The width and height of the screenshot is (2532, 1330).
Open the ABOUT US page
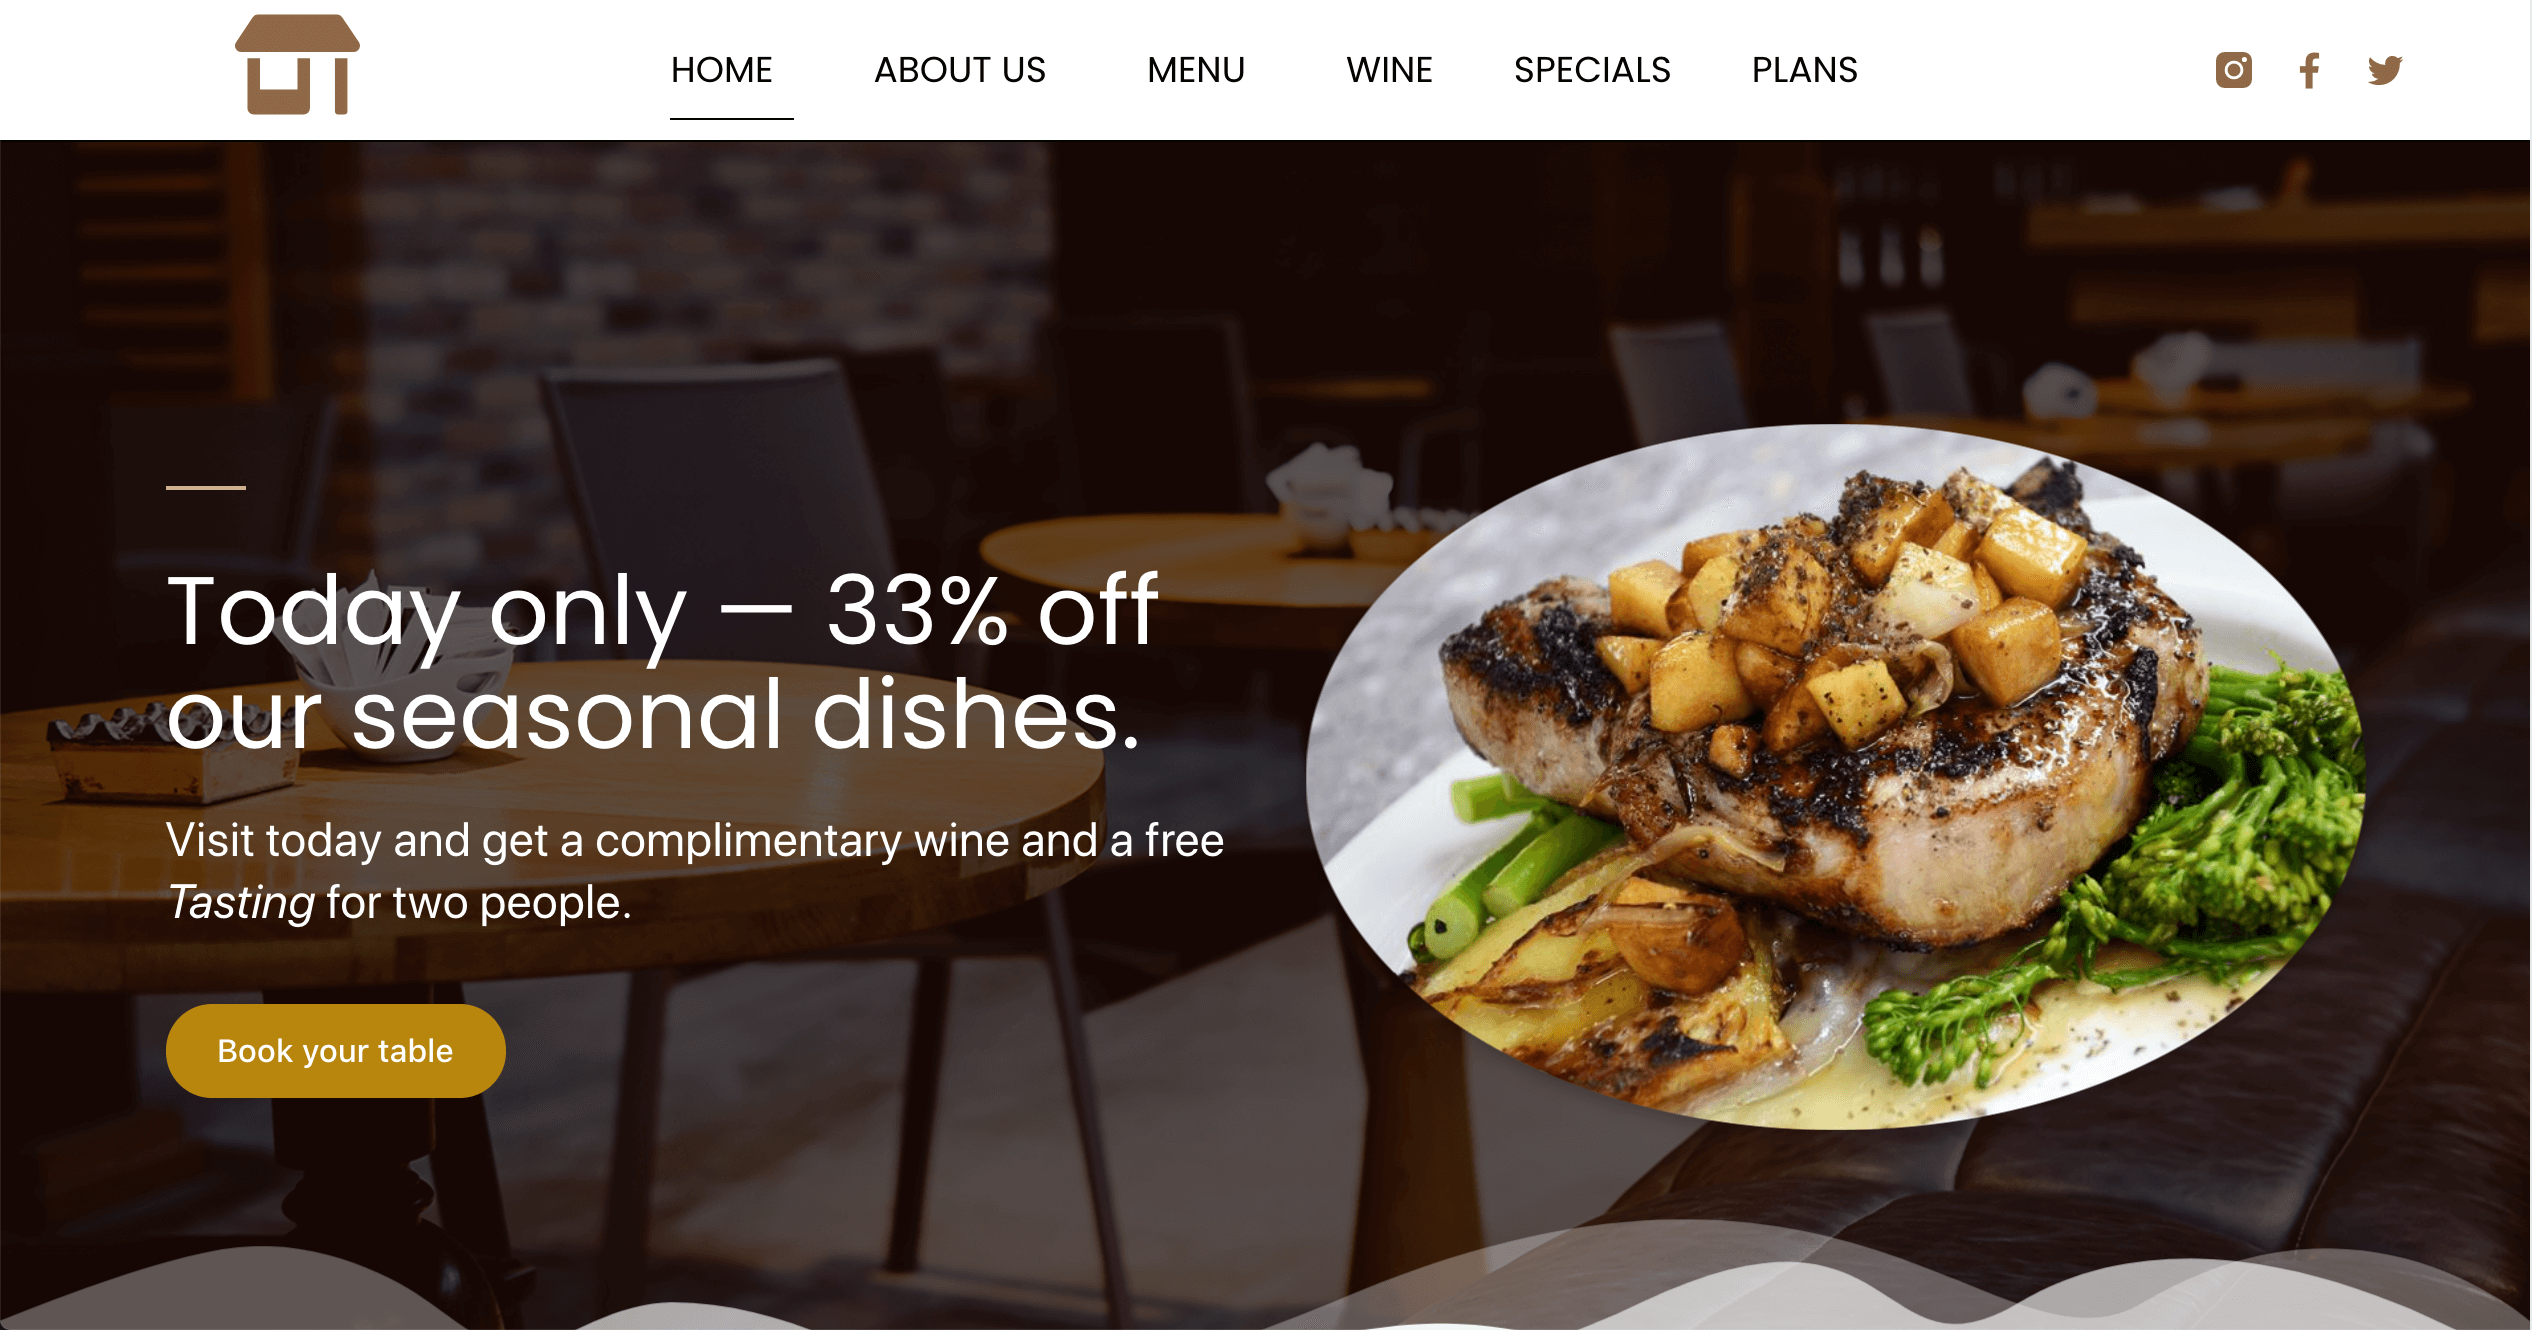(960, 70)
